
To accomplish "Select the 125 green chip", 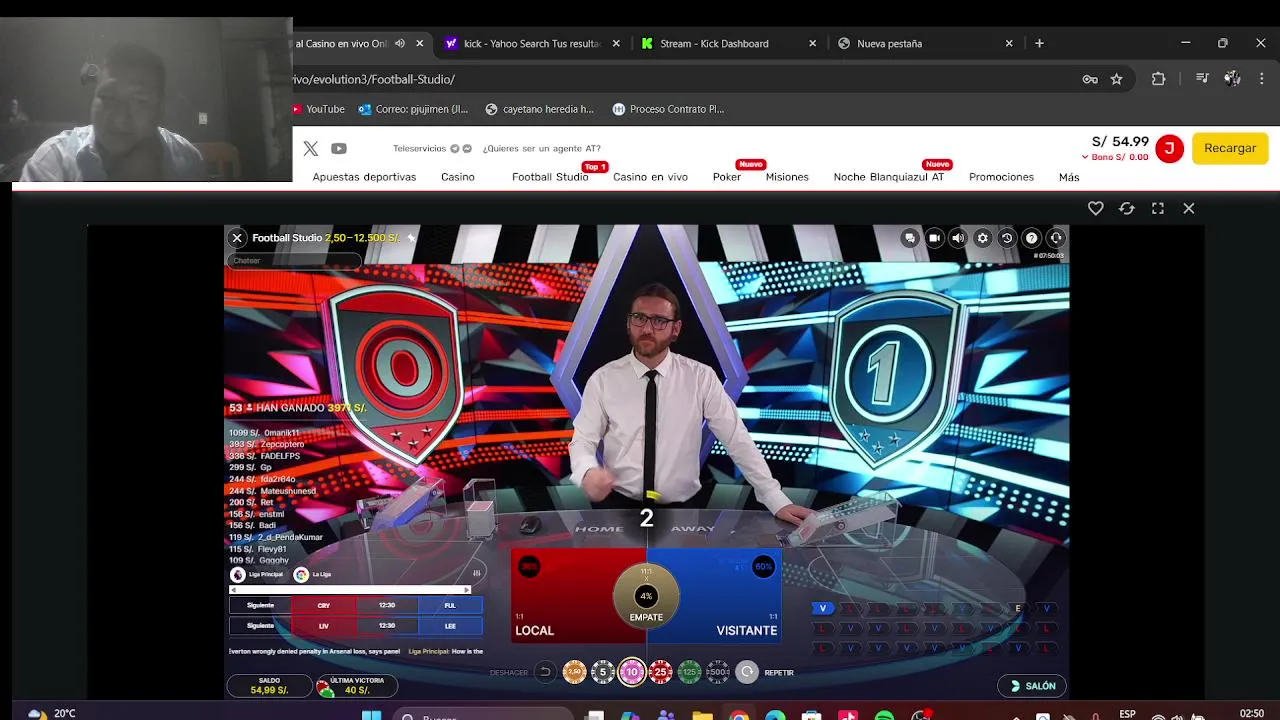I will pyautogui.click(x=690, y=672).
